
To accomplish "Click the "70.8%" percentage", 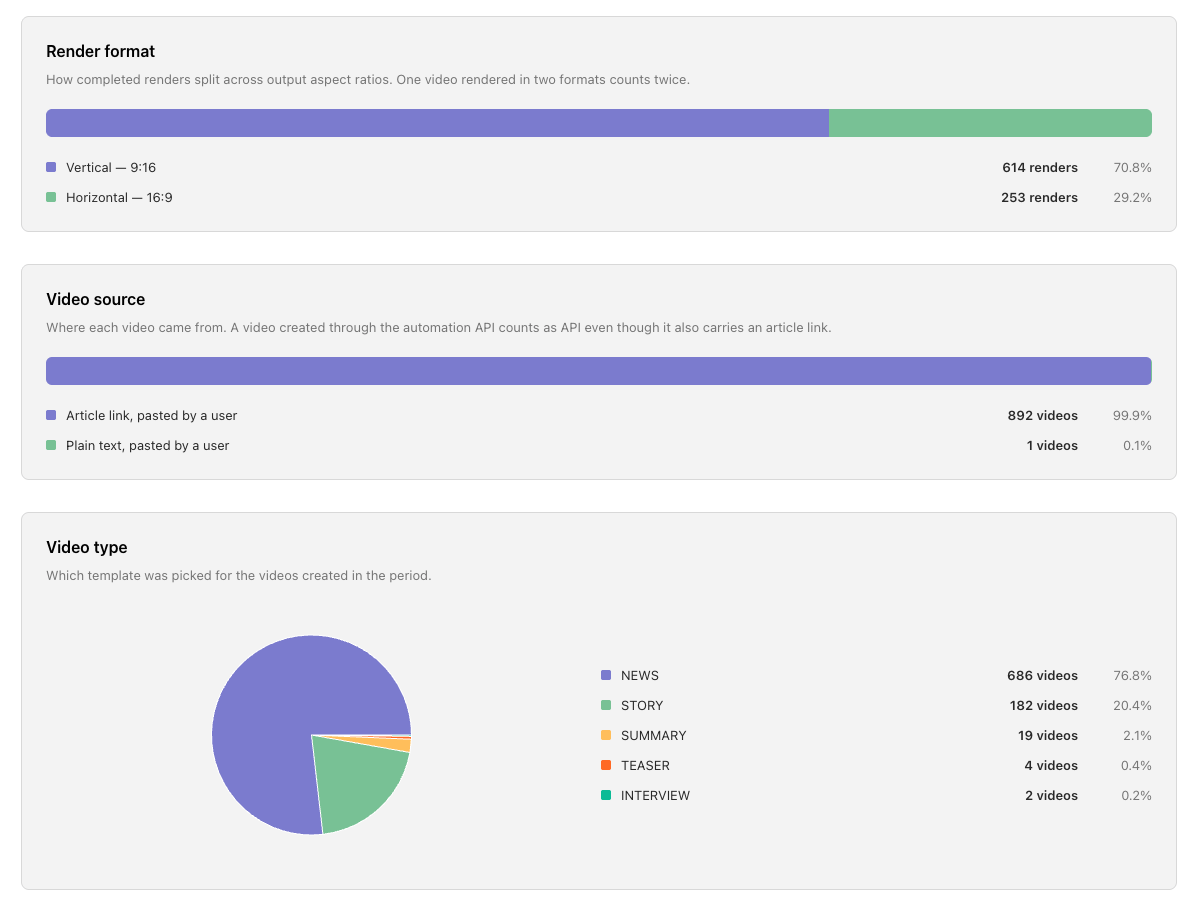I will tap(1133, 167).
